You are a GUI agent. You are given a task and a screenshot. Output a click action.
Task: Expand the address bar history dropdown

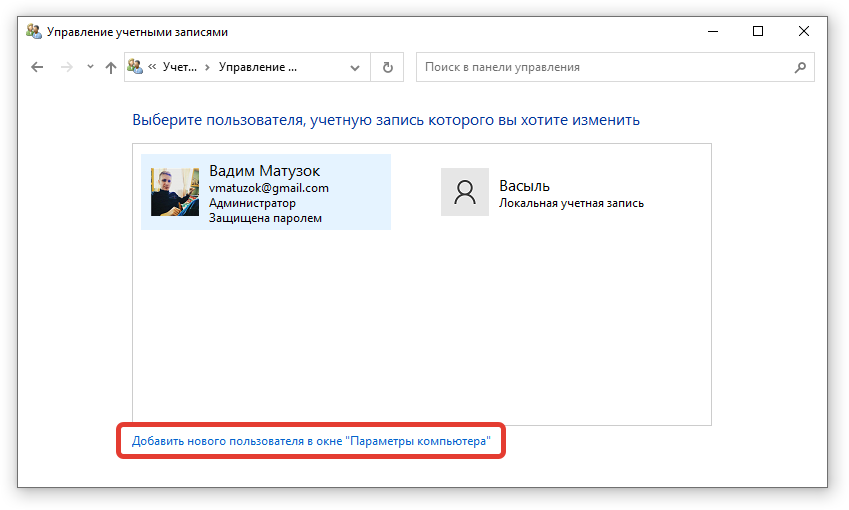click(x=354, y=68)
